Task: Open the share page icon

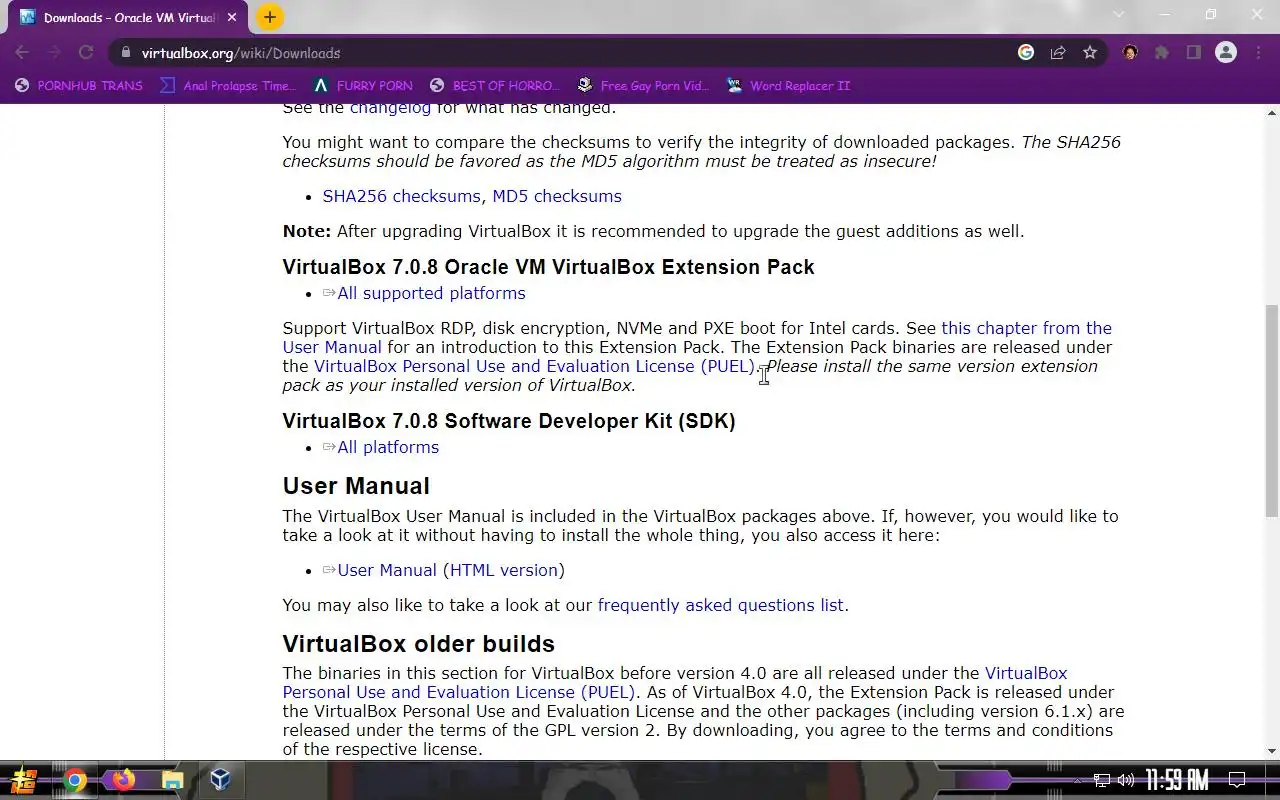Action: coord(1058,53)
